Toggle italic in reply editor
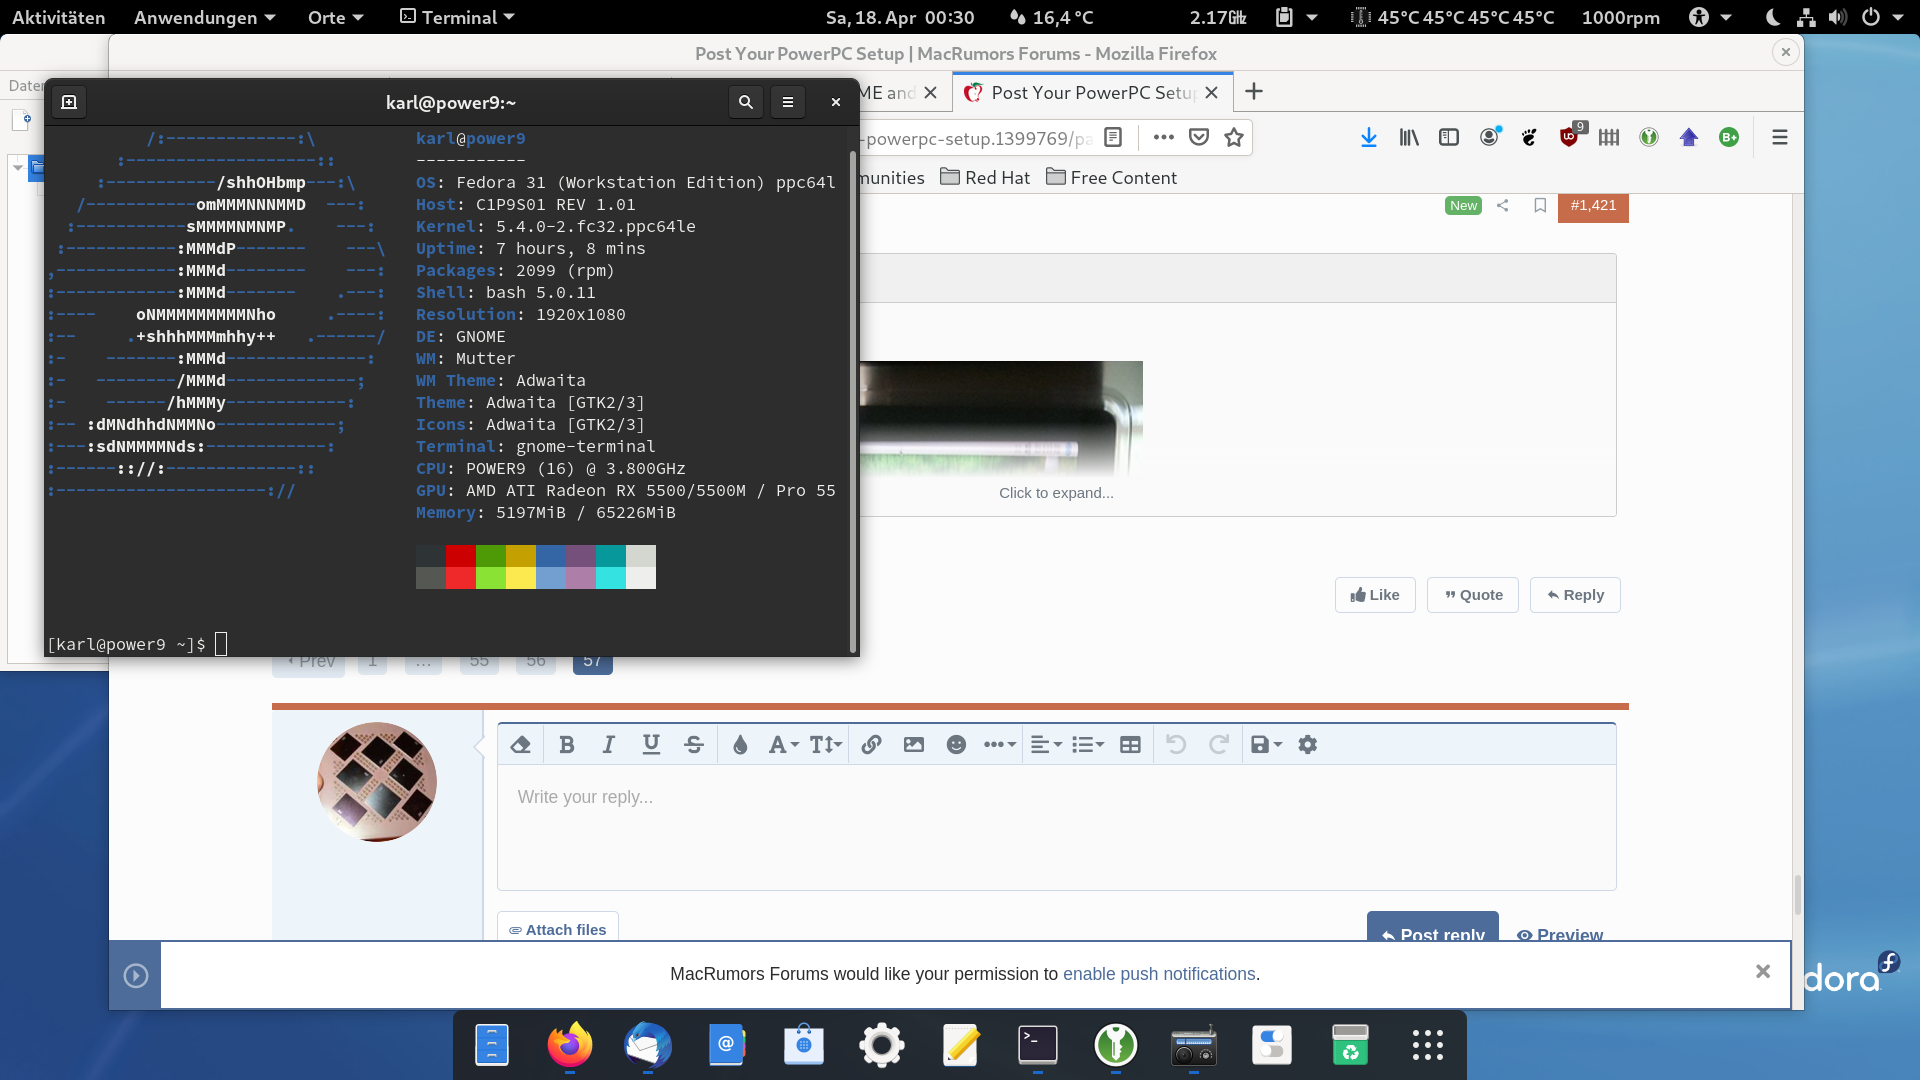This screenshot has height=1080, width=1920. point(608,745)
